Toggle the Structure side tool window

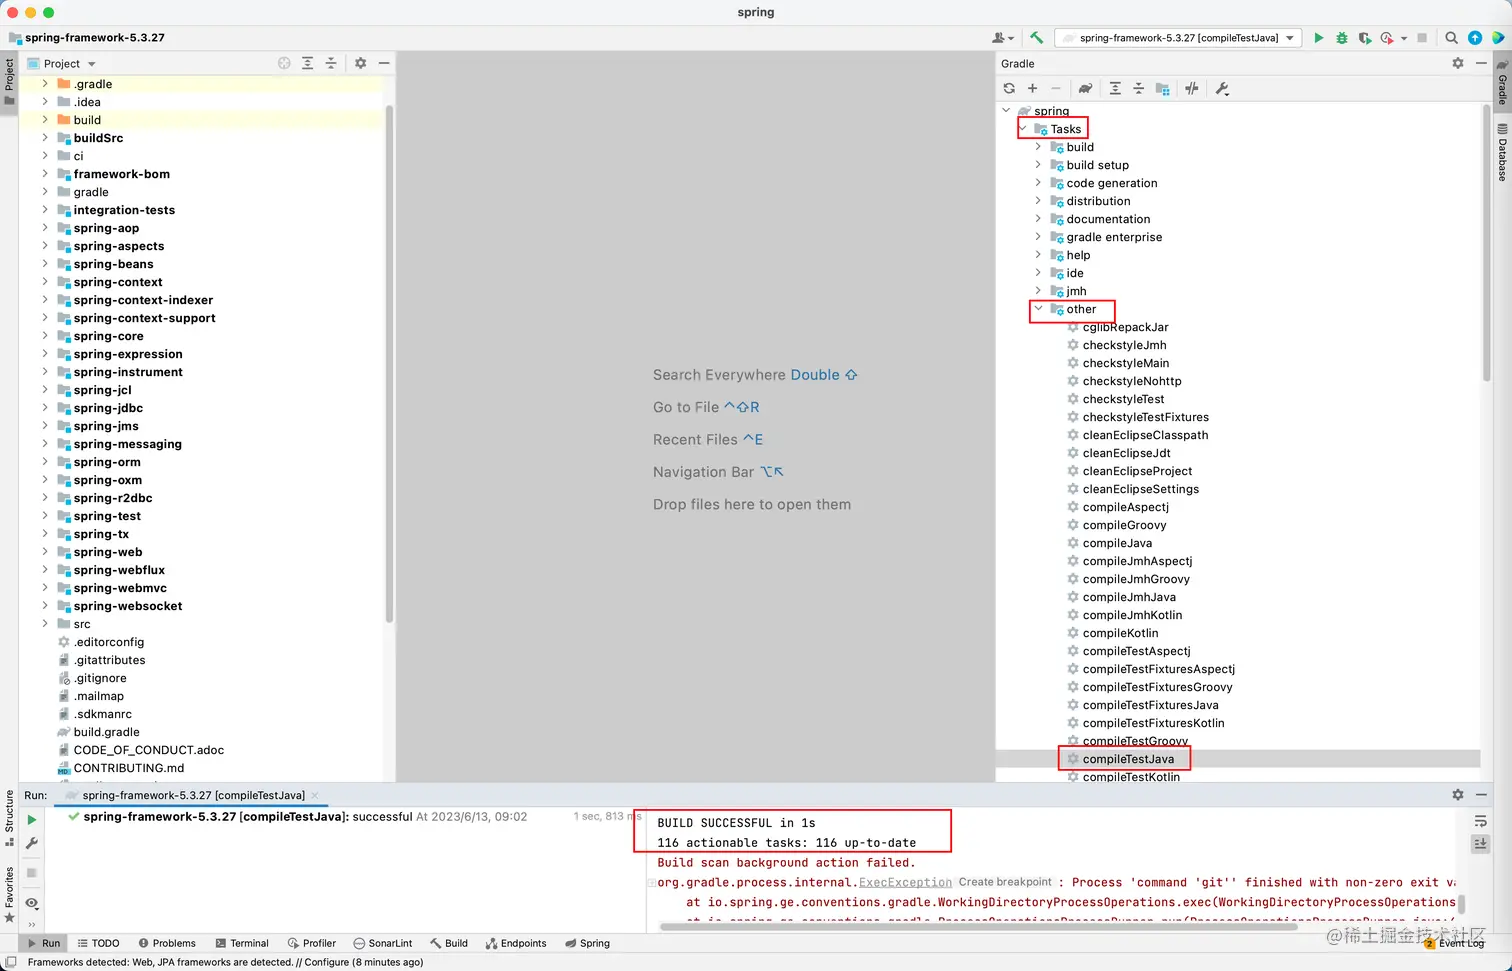click(x=9, y=818)
